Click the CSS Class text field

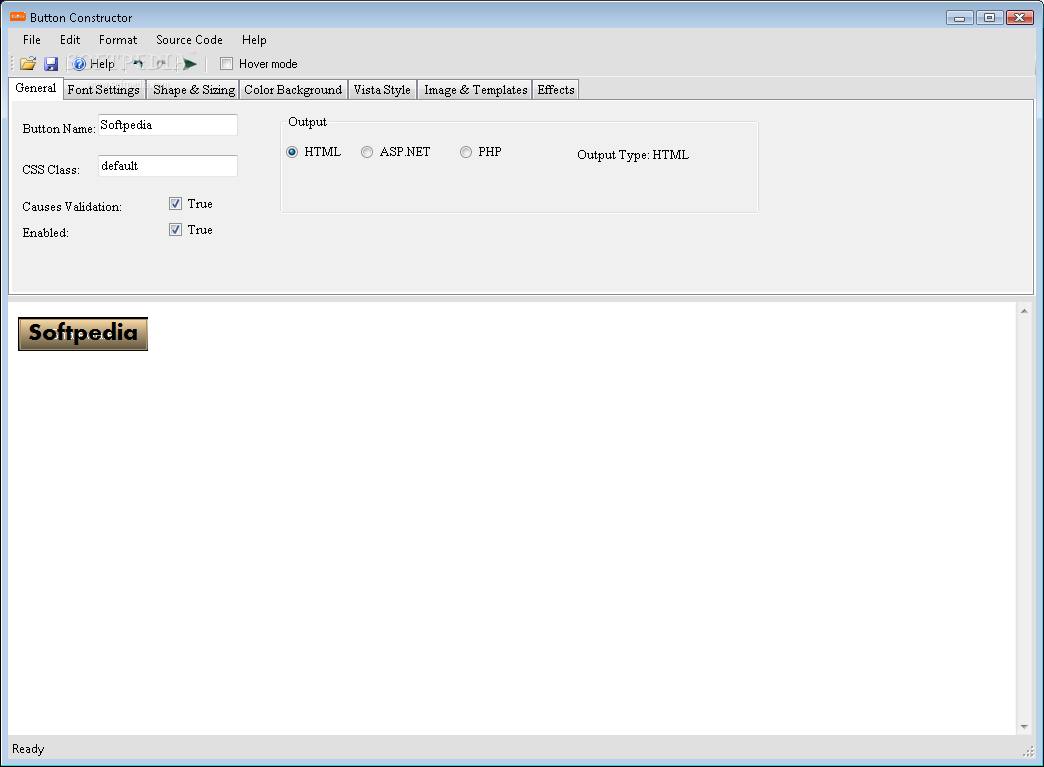(168, 166)
